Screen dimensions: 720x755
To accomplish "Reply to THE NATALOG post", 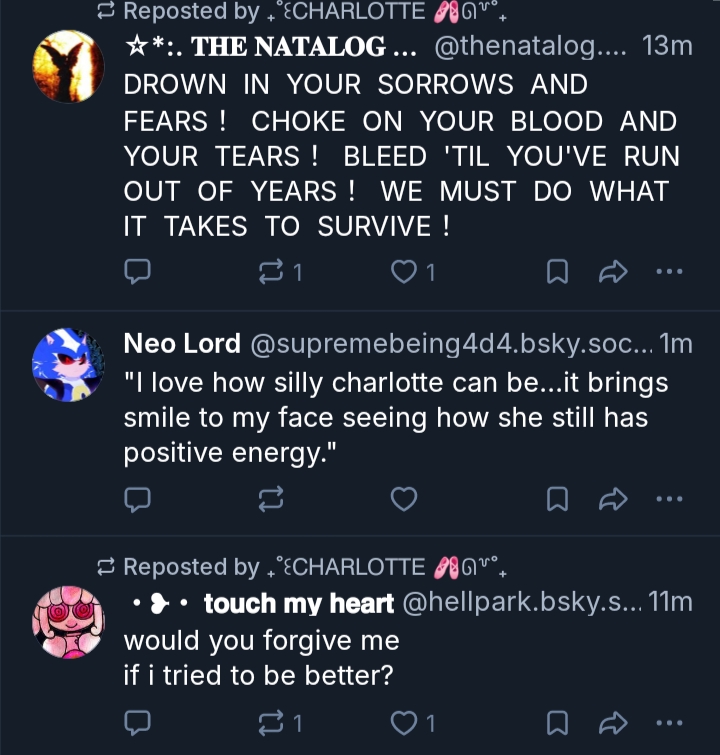I will 137,271.
